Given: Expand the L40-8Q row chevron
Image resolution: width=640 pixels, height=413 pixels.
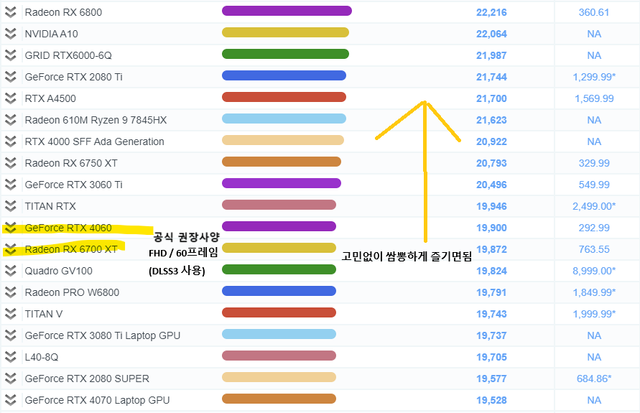Looking at the screenshot, I should (10, 358).
